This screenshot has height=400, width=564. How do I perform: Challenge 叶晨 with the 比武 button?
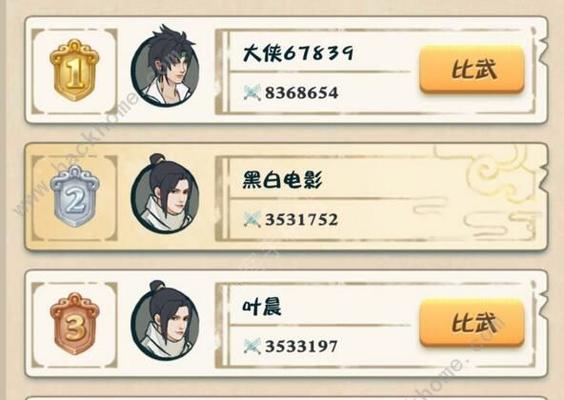click(472, 322)
